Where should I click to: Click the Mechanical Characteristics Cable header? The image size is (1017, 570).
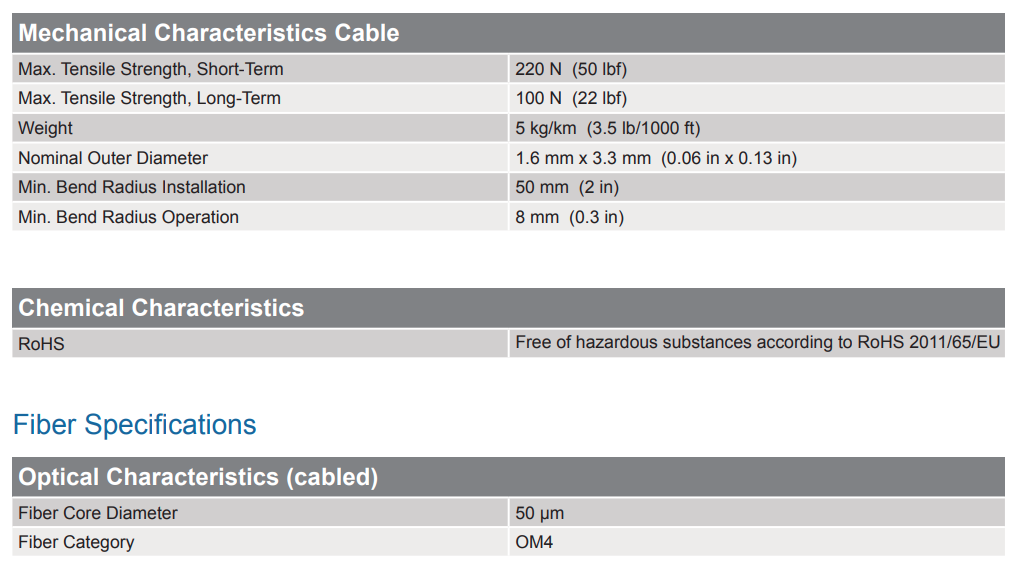click(208, 33)
